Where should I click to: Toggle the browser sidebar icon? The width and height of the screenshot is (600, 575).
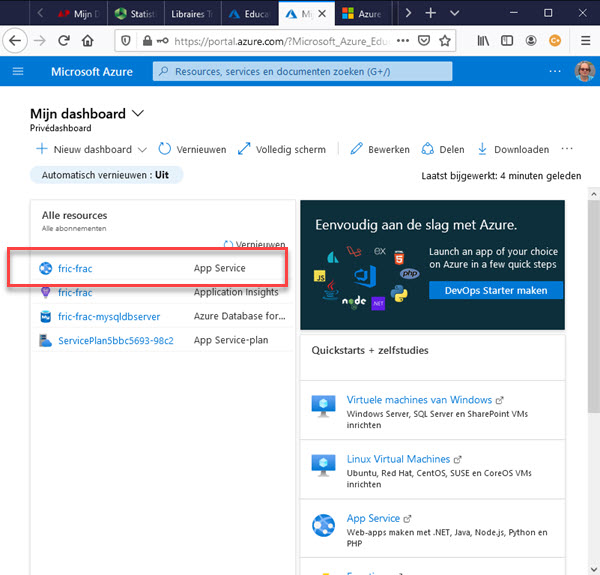tap(507, 41)
